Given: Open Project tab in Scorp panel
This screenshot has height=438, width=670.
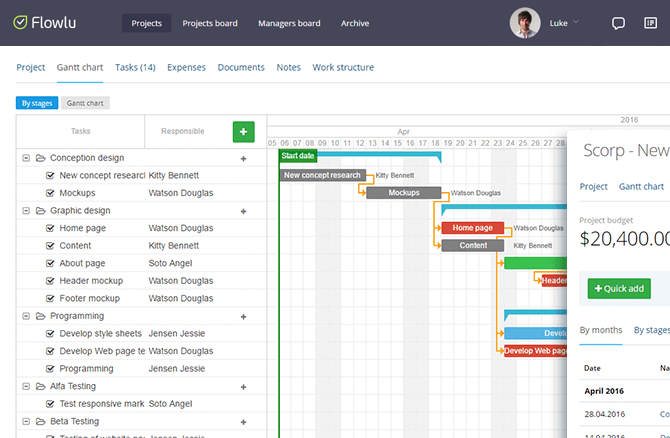Looking at the screenshot, I should click(594, 186).
